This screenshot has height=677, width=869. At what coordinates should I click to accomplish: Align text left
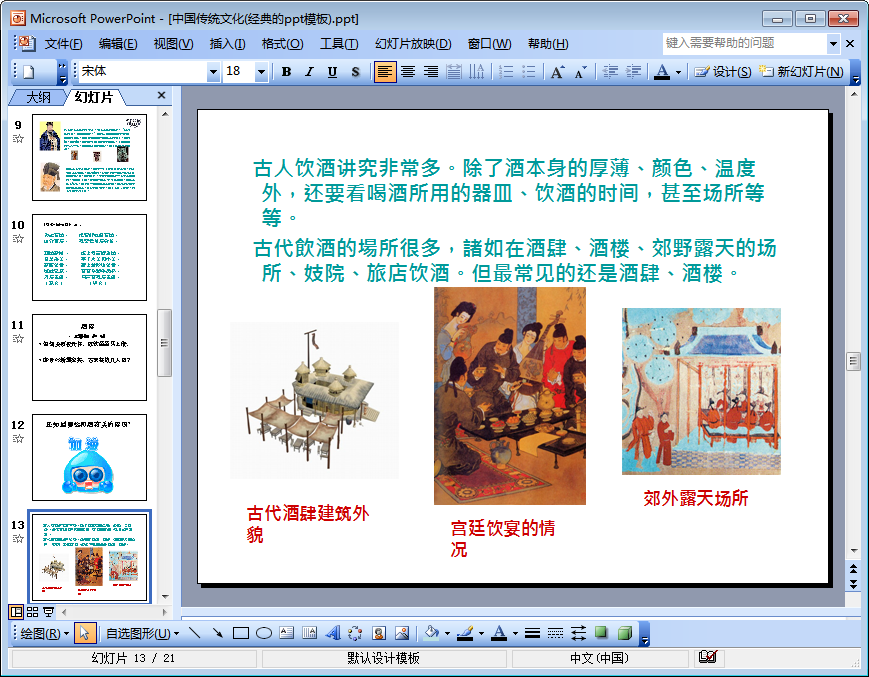coord(385,71)
